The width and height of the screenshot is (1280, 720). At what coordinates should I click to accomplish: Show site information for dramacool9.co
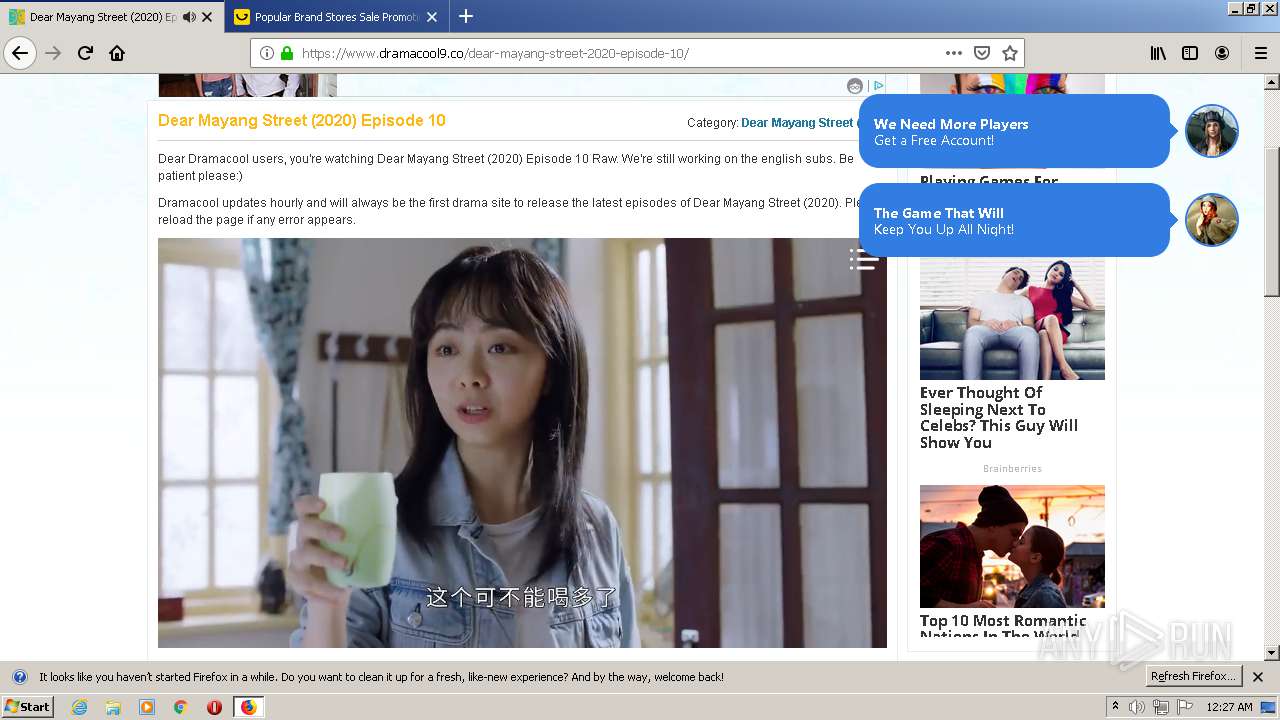tap(267, 53)
